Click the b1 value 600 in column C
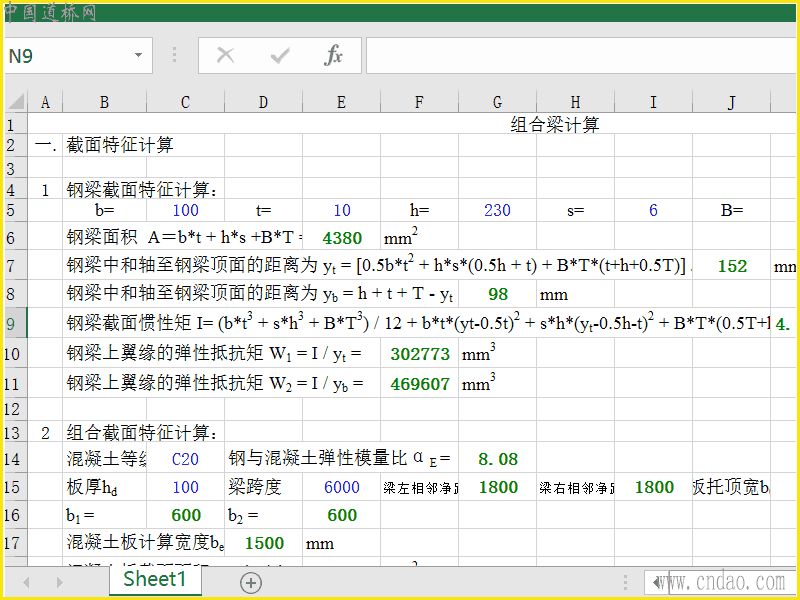 (x=186, y=515)
